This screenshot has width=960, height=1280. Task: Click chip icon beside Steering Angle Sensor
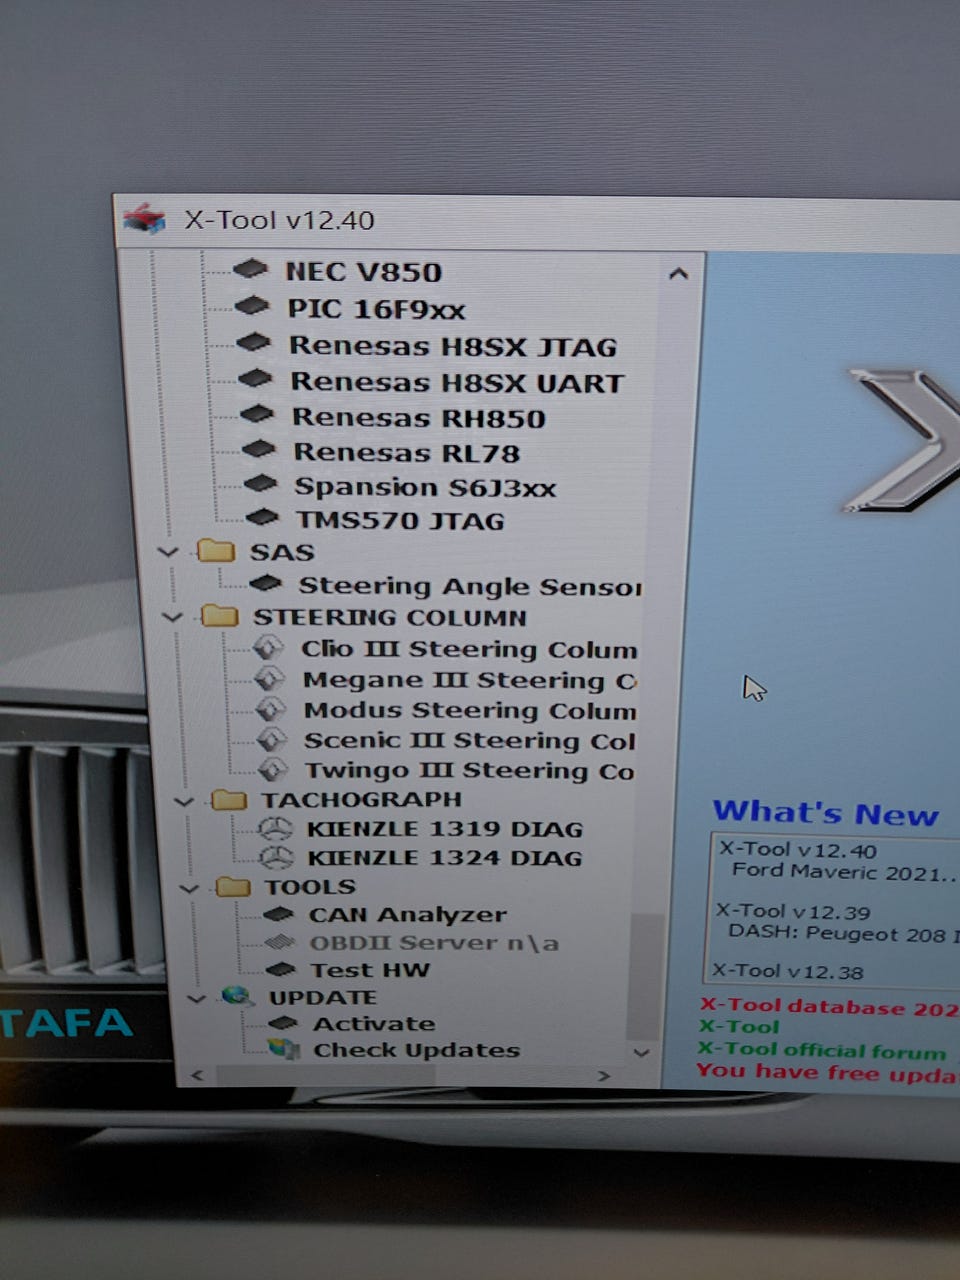coord(266,582)
